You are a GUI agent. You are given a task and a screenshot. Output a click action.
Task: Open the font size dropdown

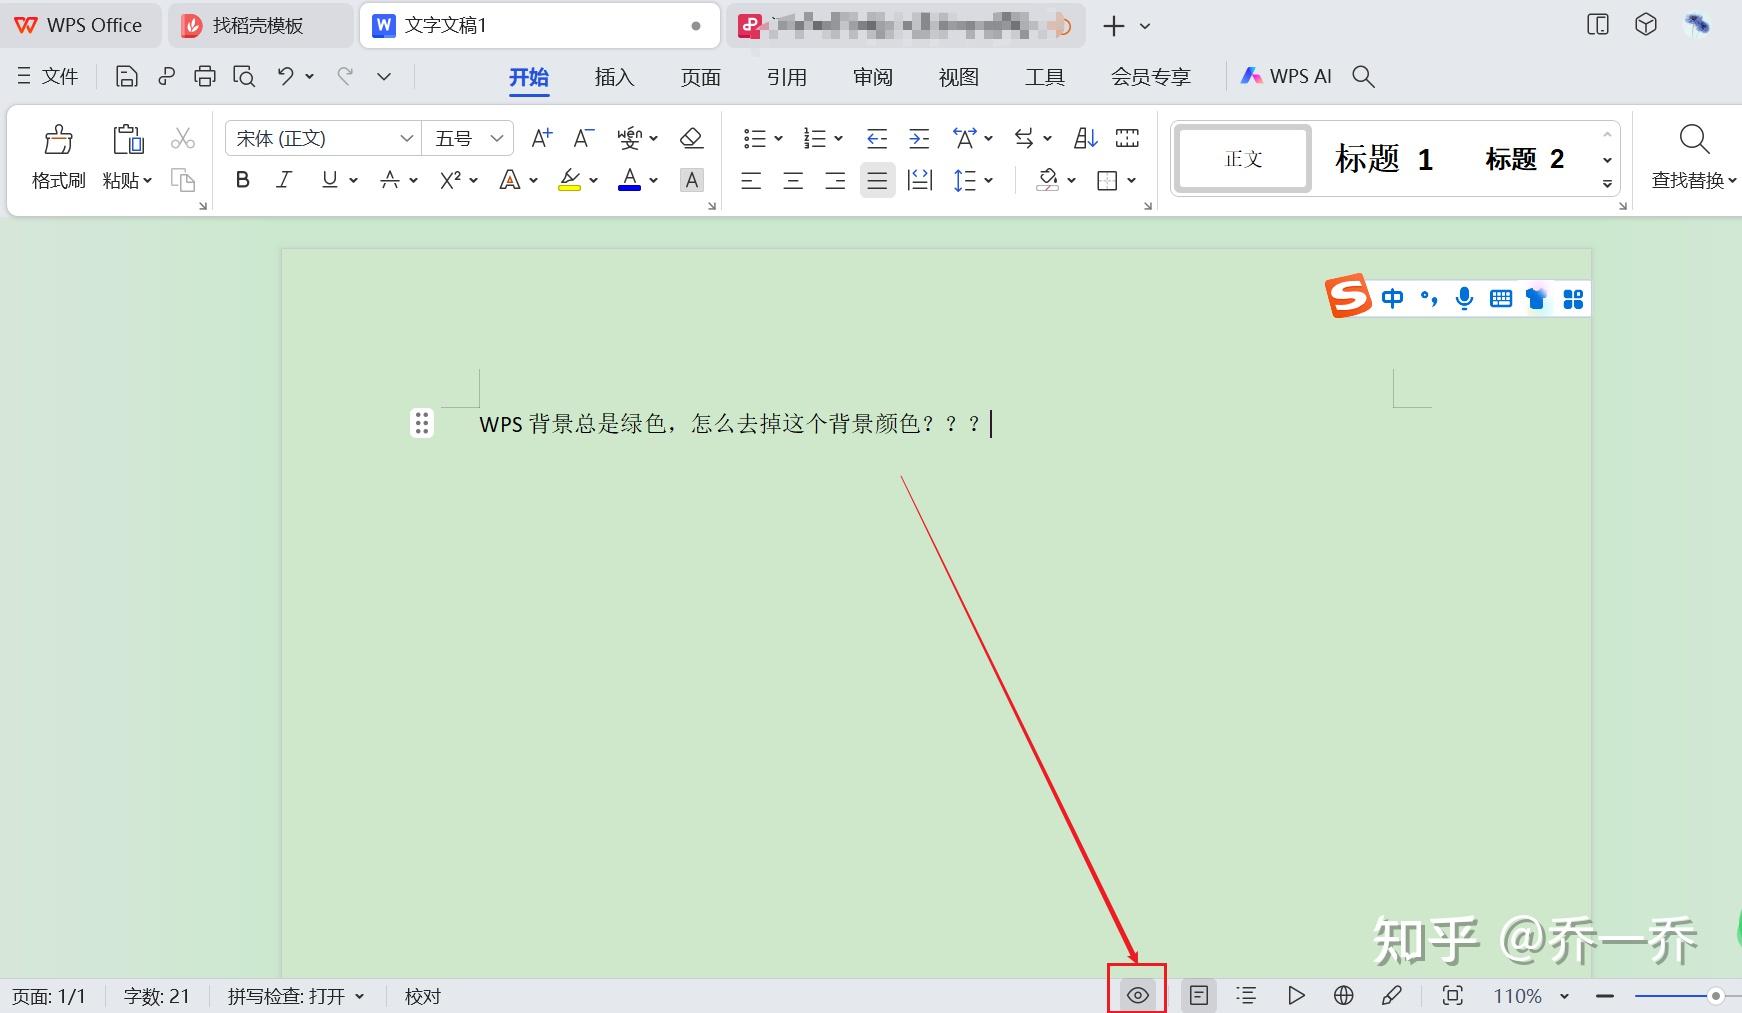point(497,138)
